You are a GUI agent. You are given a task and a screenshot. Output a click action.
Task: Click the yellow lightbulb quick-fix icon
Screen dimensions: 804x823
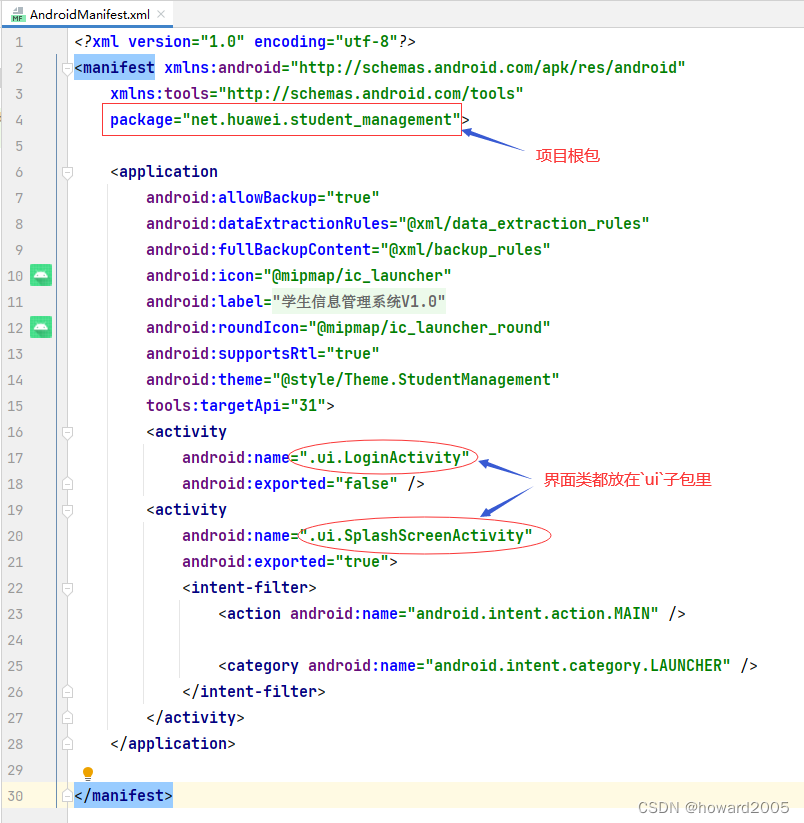(88, 773)
